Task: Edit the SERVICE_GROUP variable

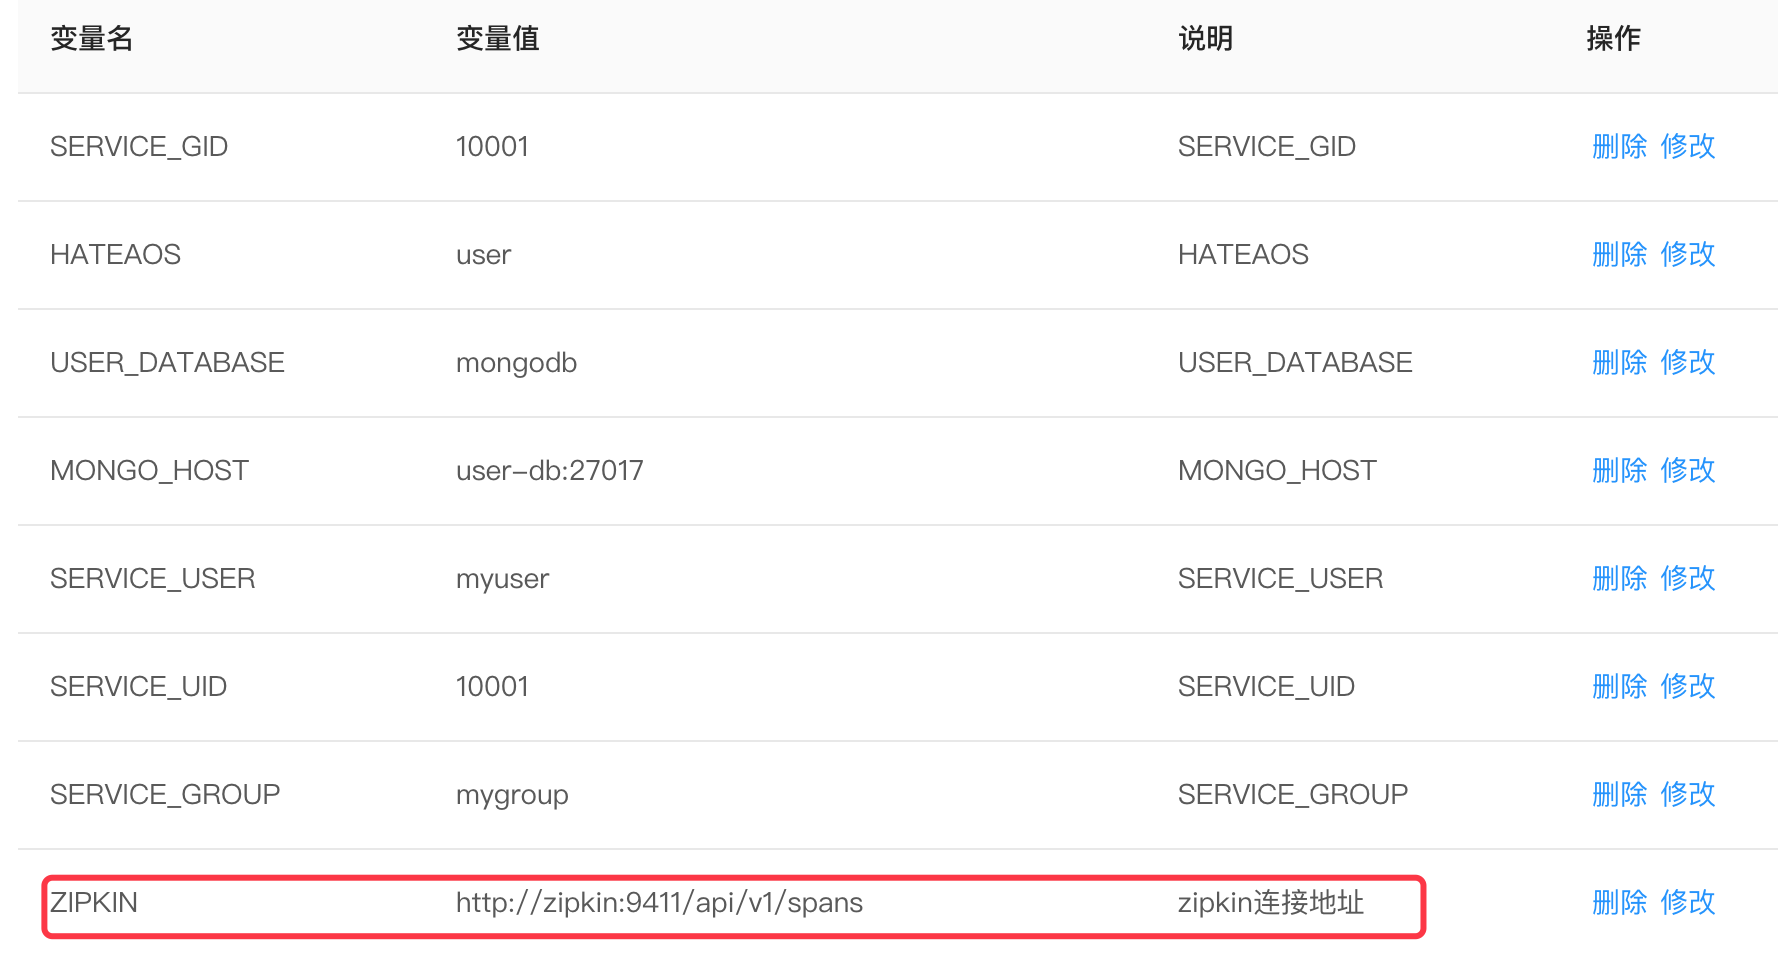Action: click(1688, 794)
